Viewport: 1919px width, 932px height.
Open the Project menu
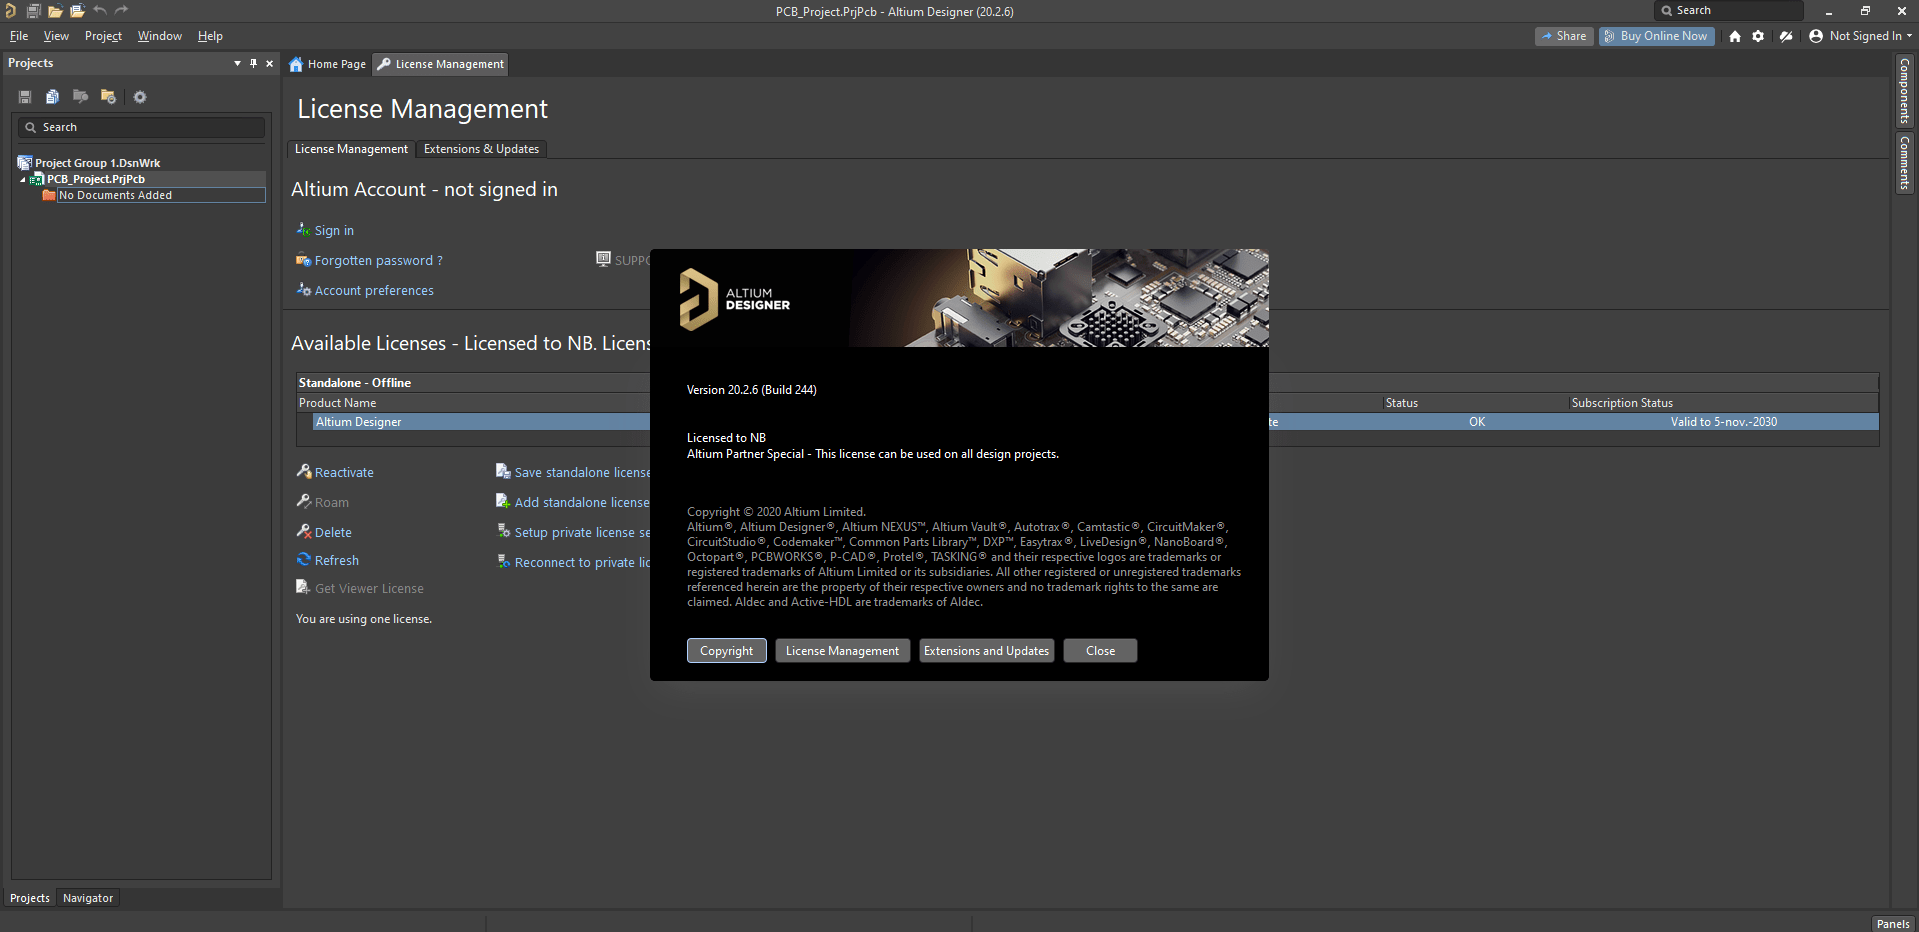click(x=103, y=36)
